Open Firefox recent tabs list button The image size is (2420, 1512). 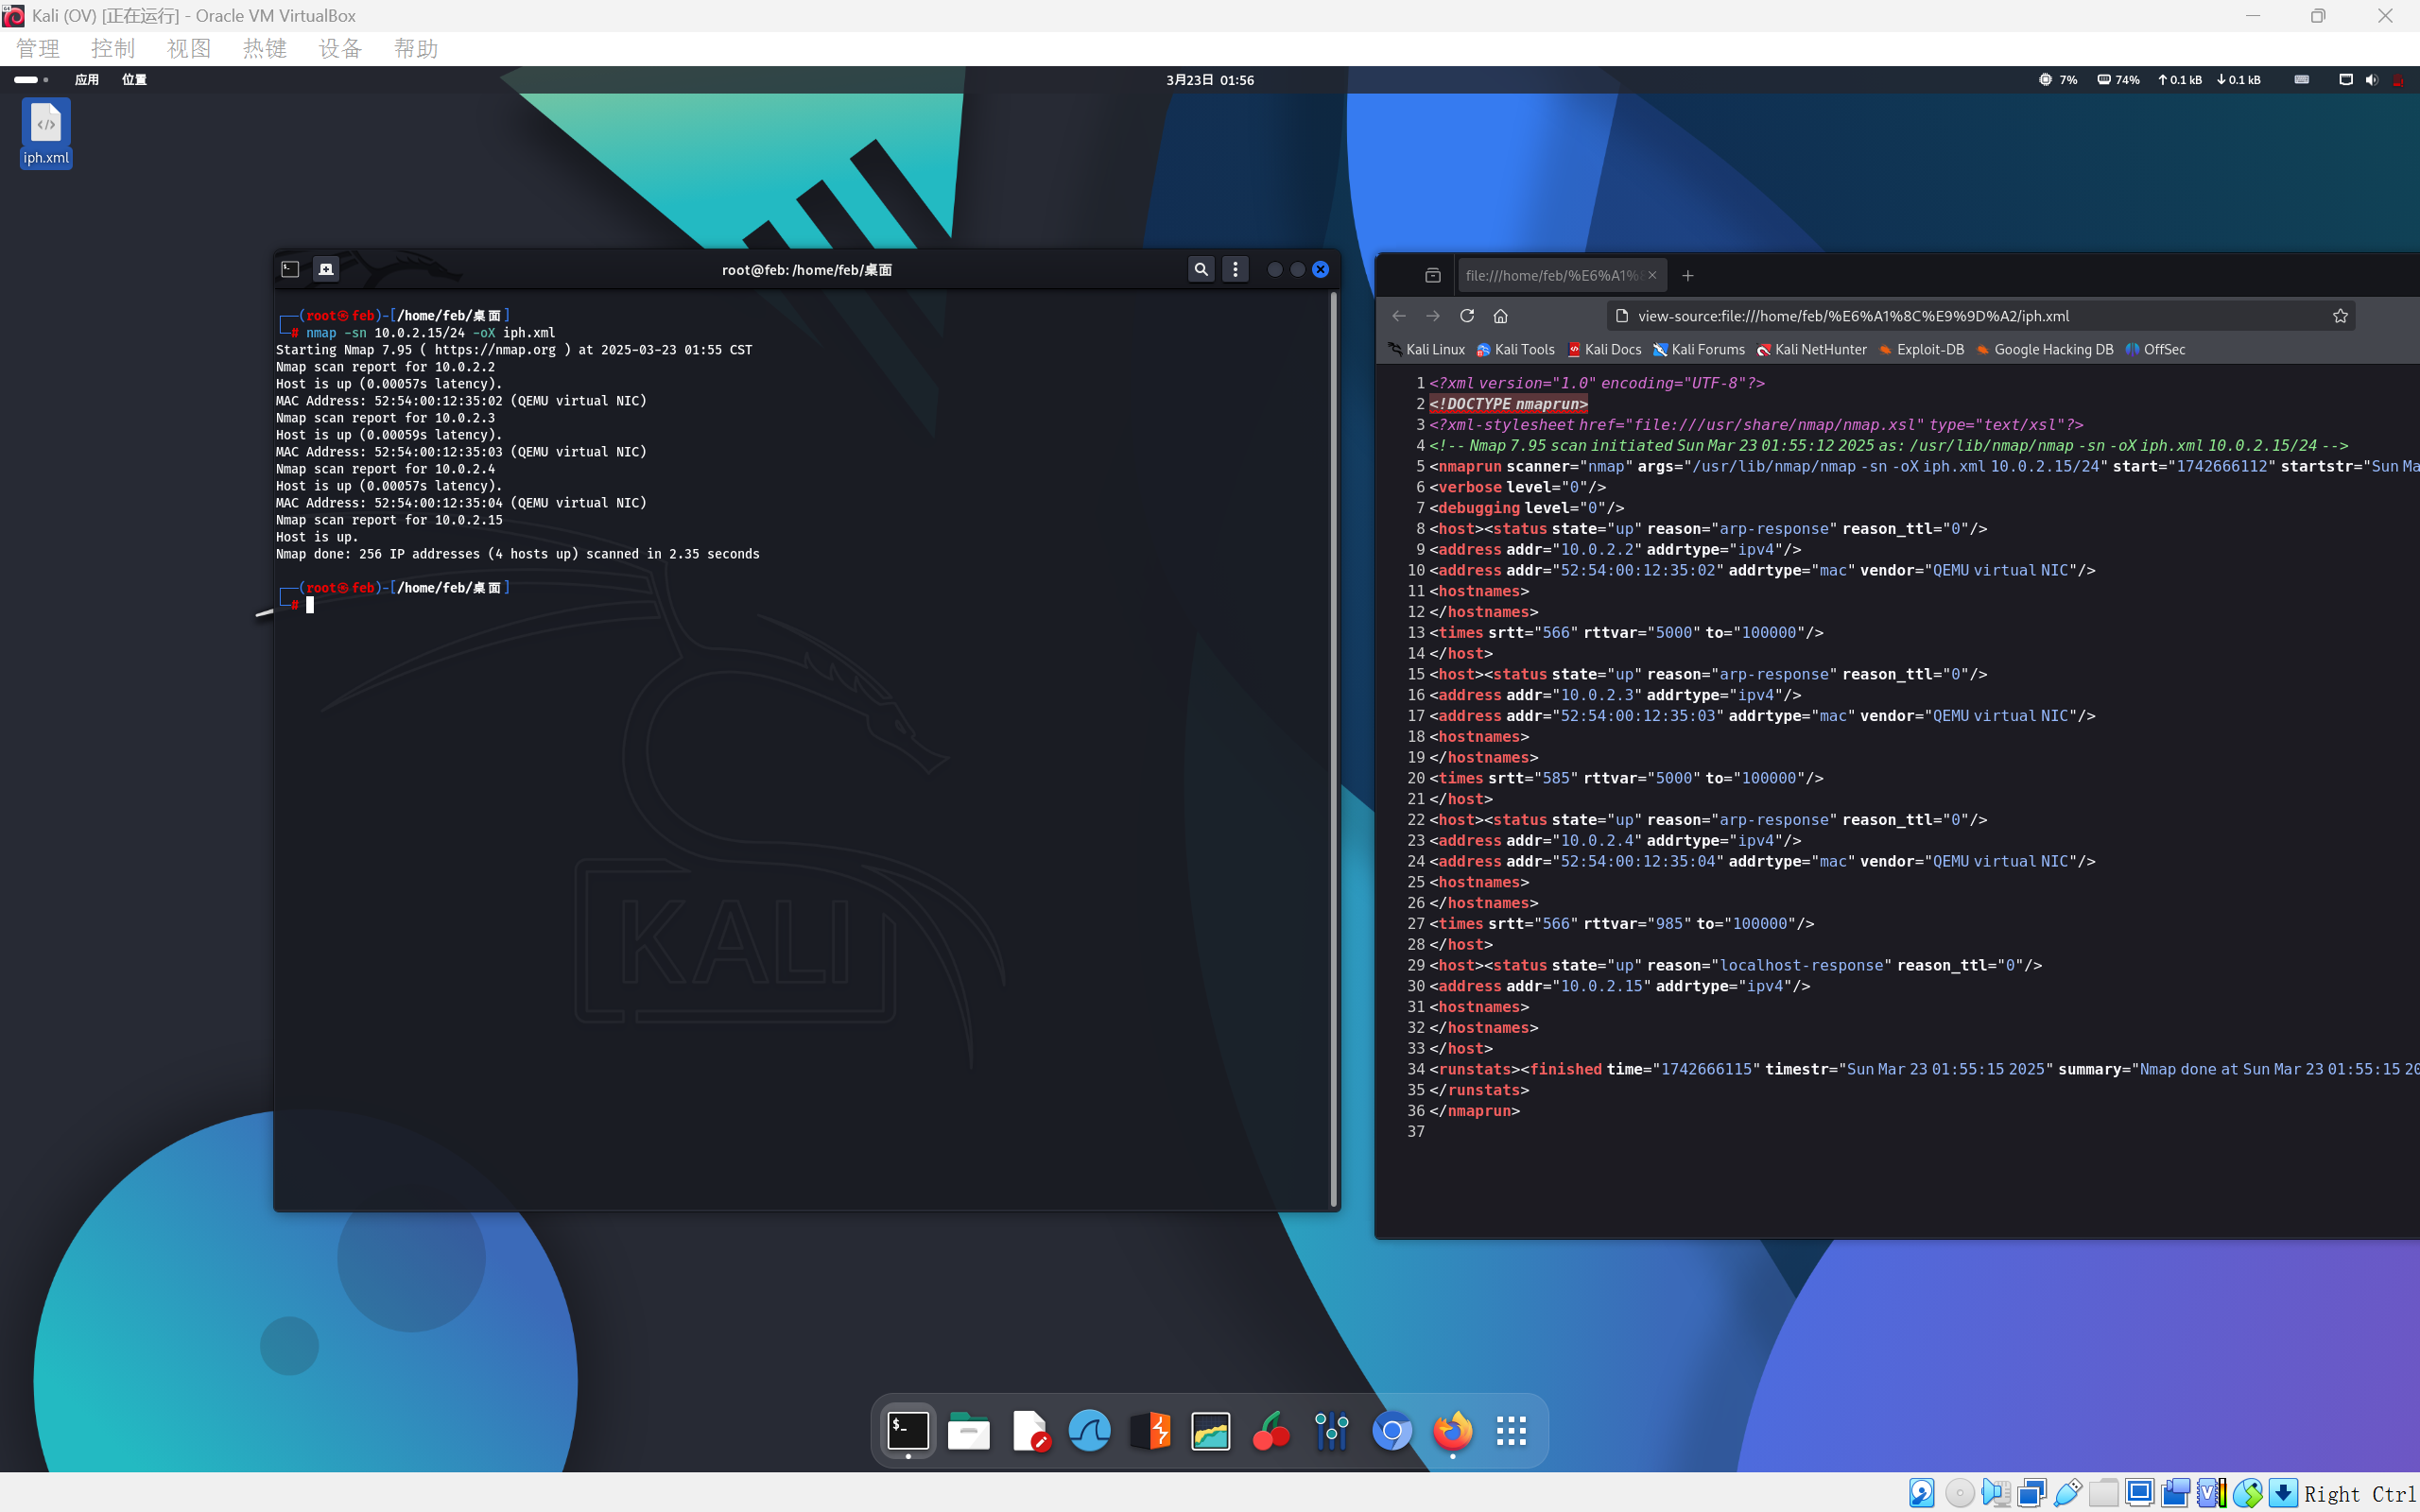[1432, 276]
